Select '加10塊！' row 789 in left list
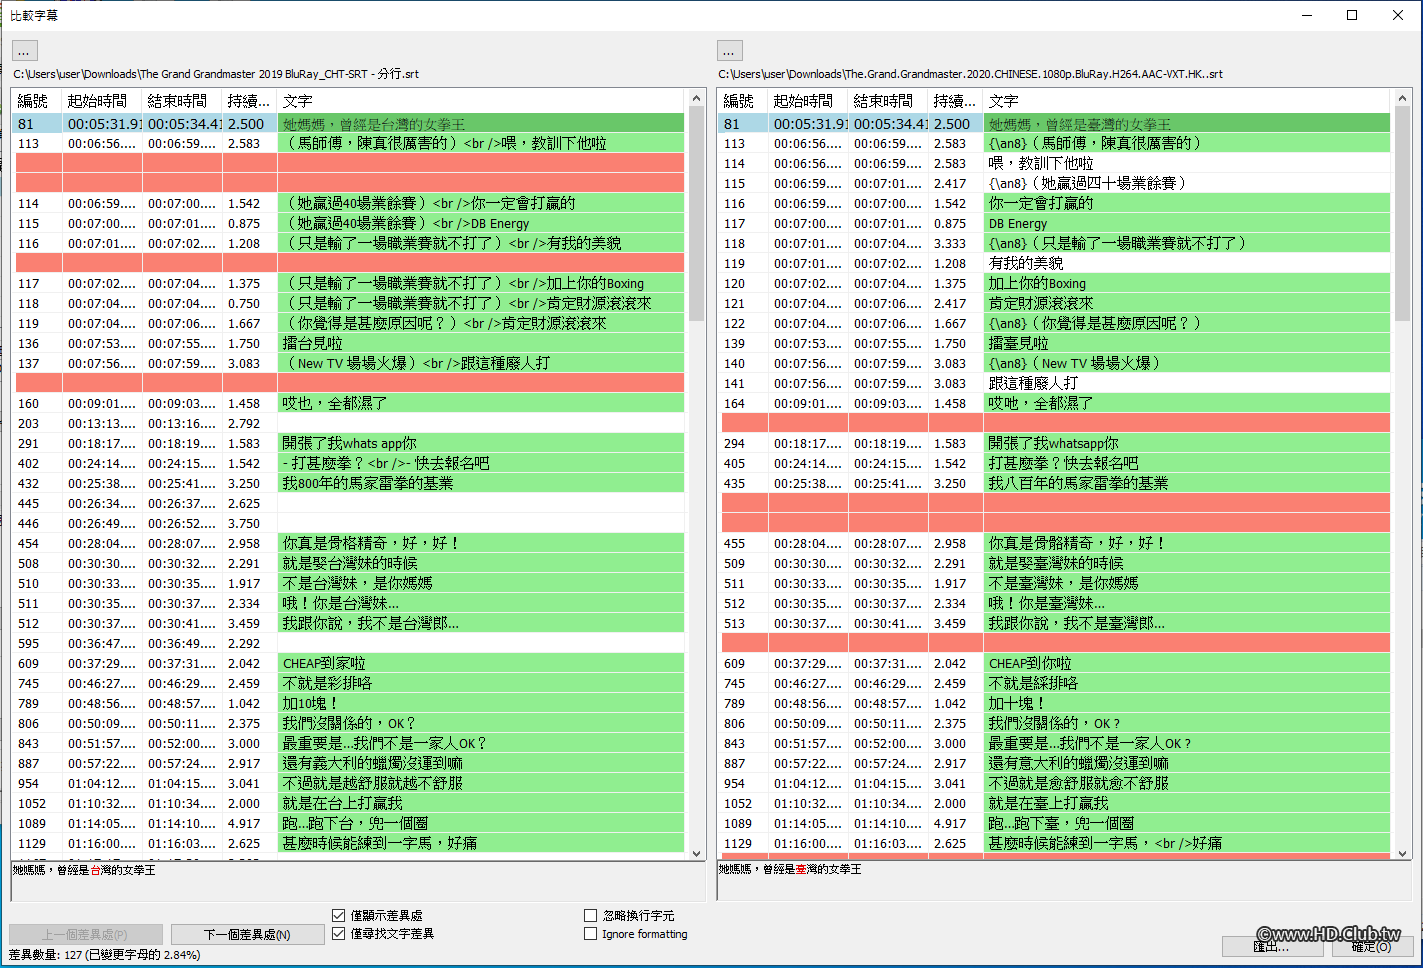This screenshot has height=968, width=1423. pyautogui.click(x=348, y=704)
